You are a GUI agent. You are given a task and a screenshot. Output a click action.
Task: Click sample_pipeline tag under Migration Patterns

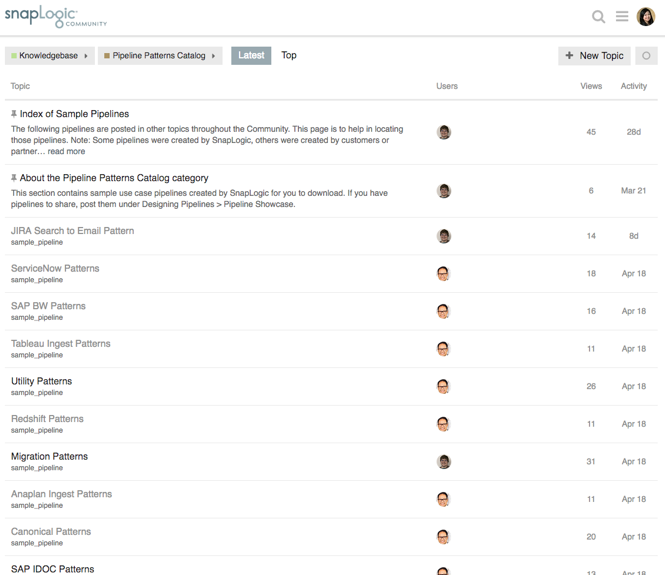(37, 468)
